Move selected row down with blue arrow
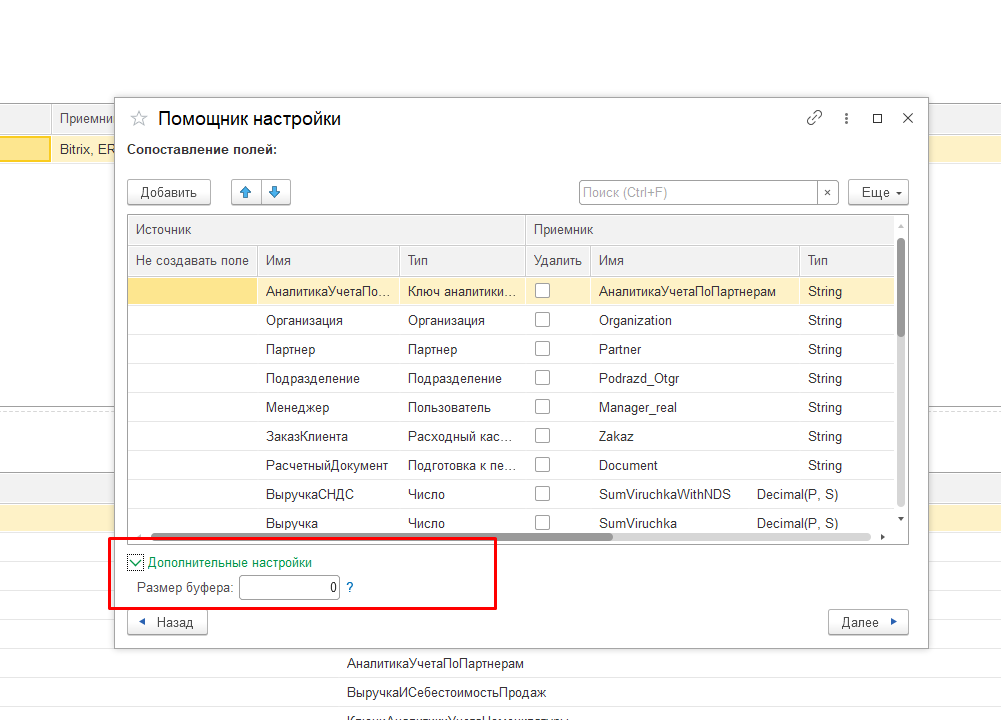 (x=275, y=192)
